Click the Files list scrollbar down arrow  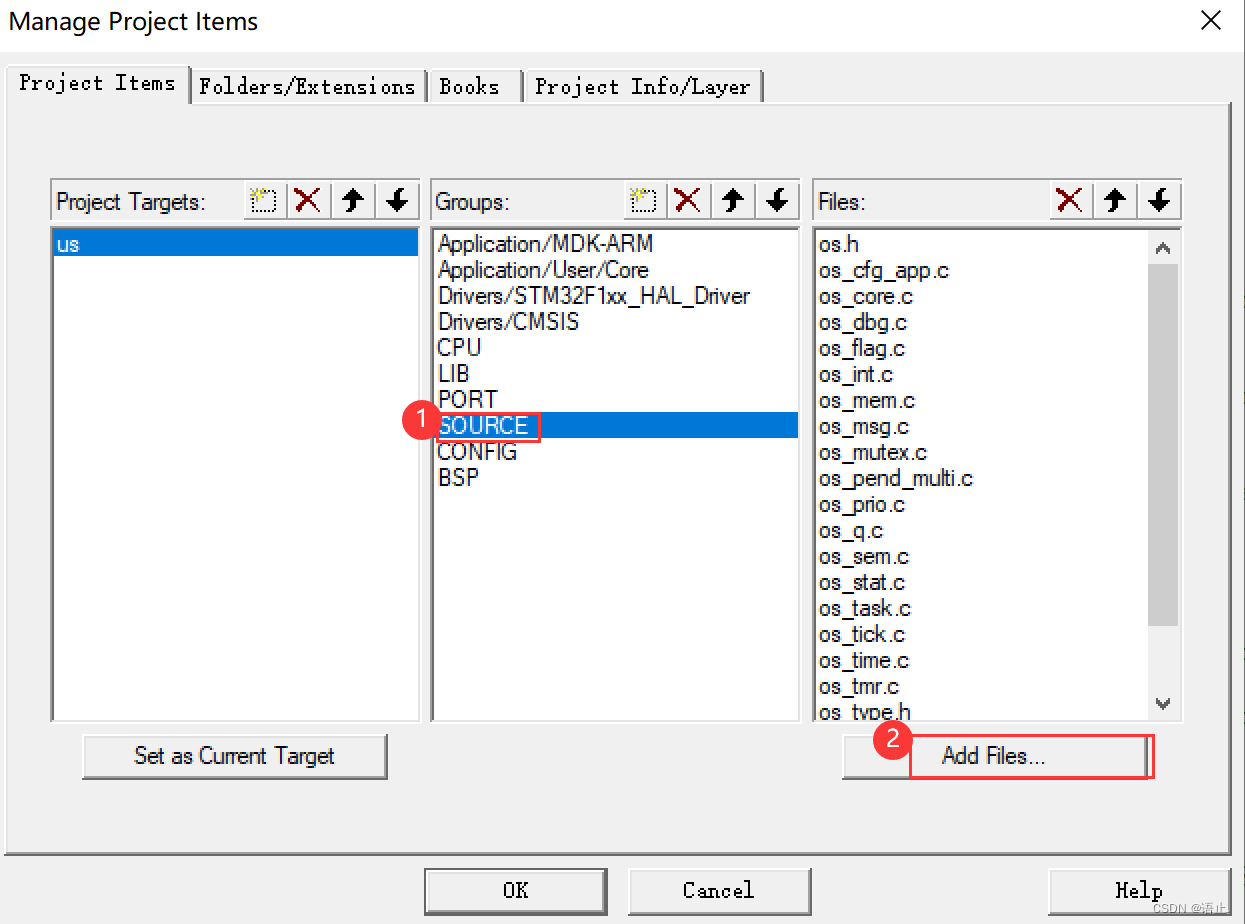[1162, 704]
